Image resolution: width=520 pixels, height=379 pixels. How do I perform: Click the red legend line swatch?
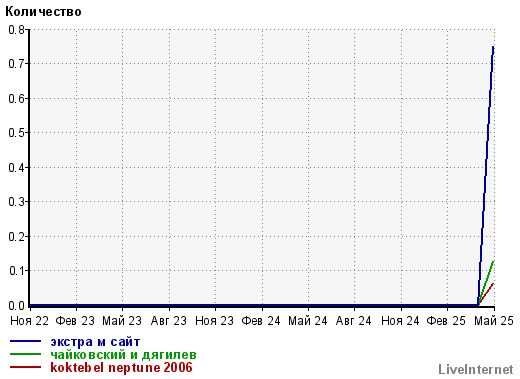click(25, 367)
